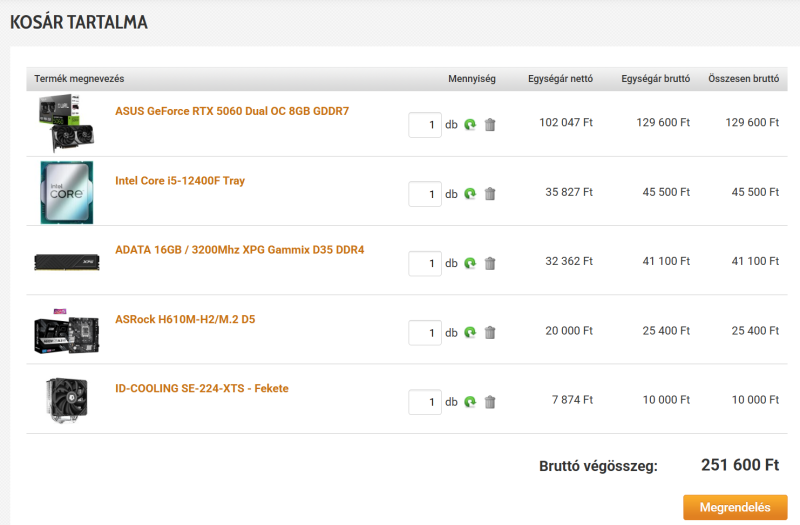Viewport: 800px width, 525px height.
Task: Click the 32 362 Ft net price
Action: (569, 261)
